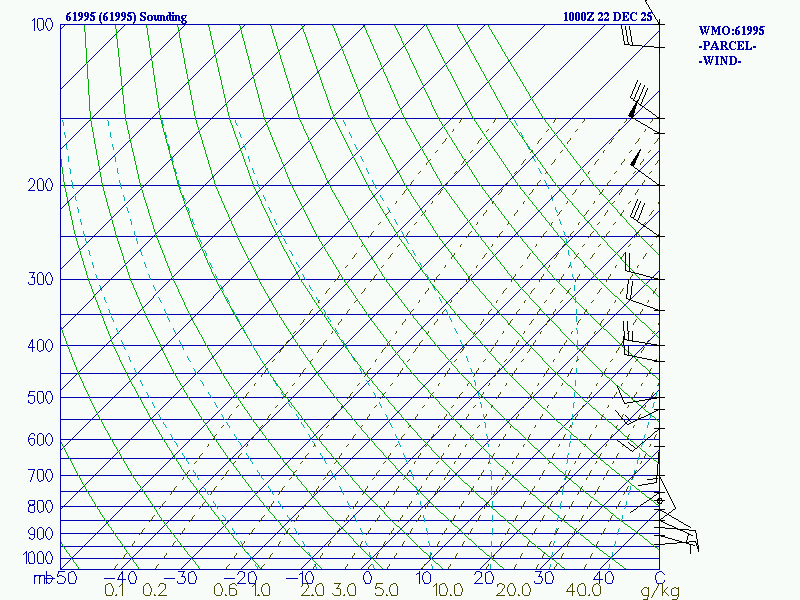Click the -20 temperature axis label

click(240, 578)
